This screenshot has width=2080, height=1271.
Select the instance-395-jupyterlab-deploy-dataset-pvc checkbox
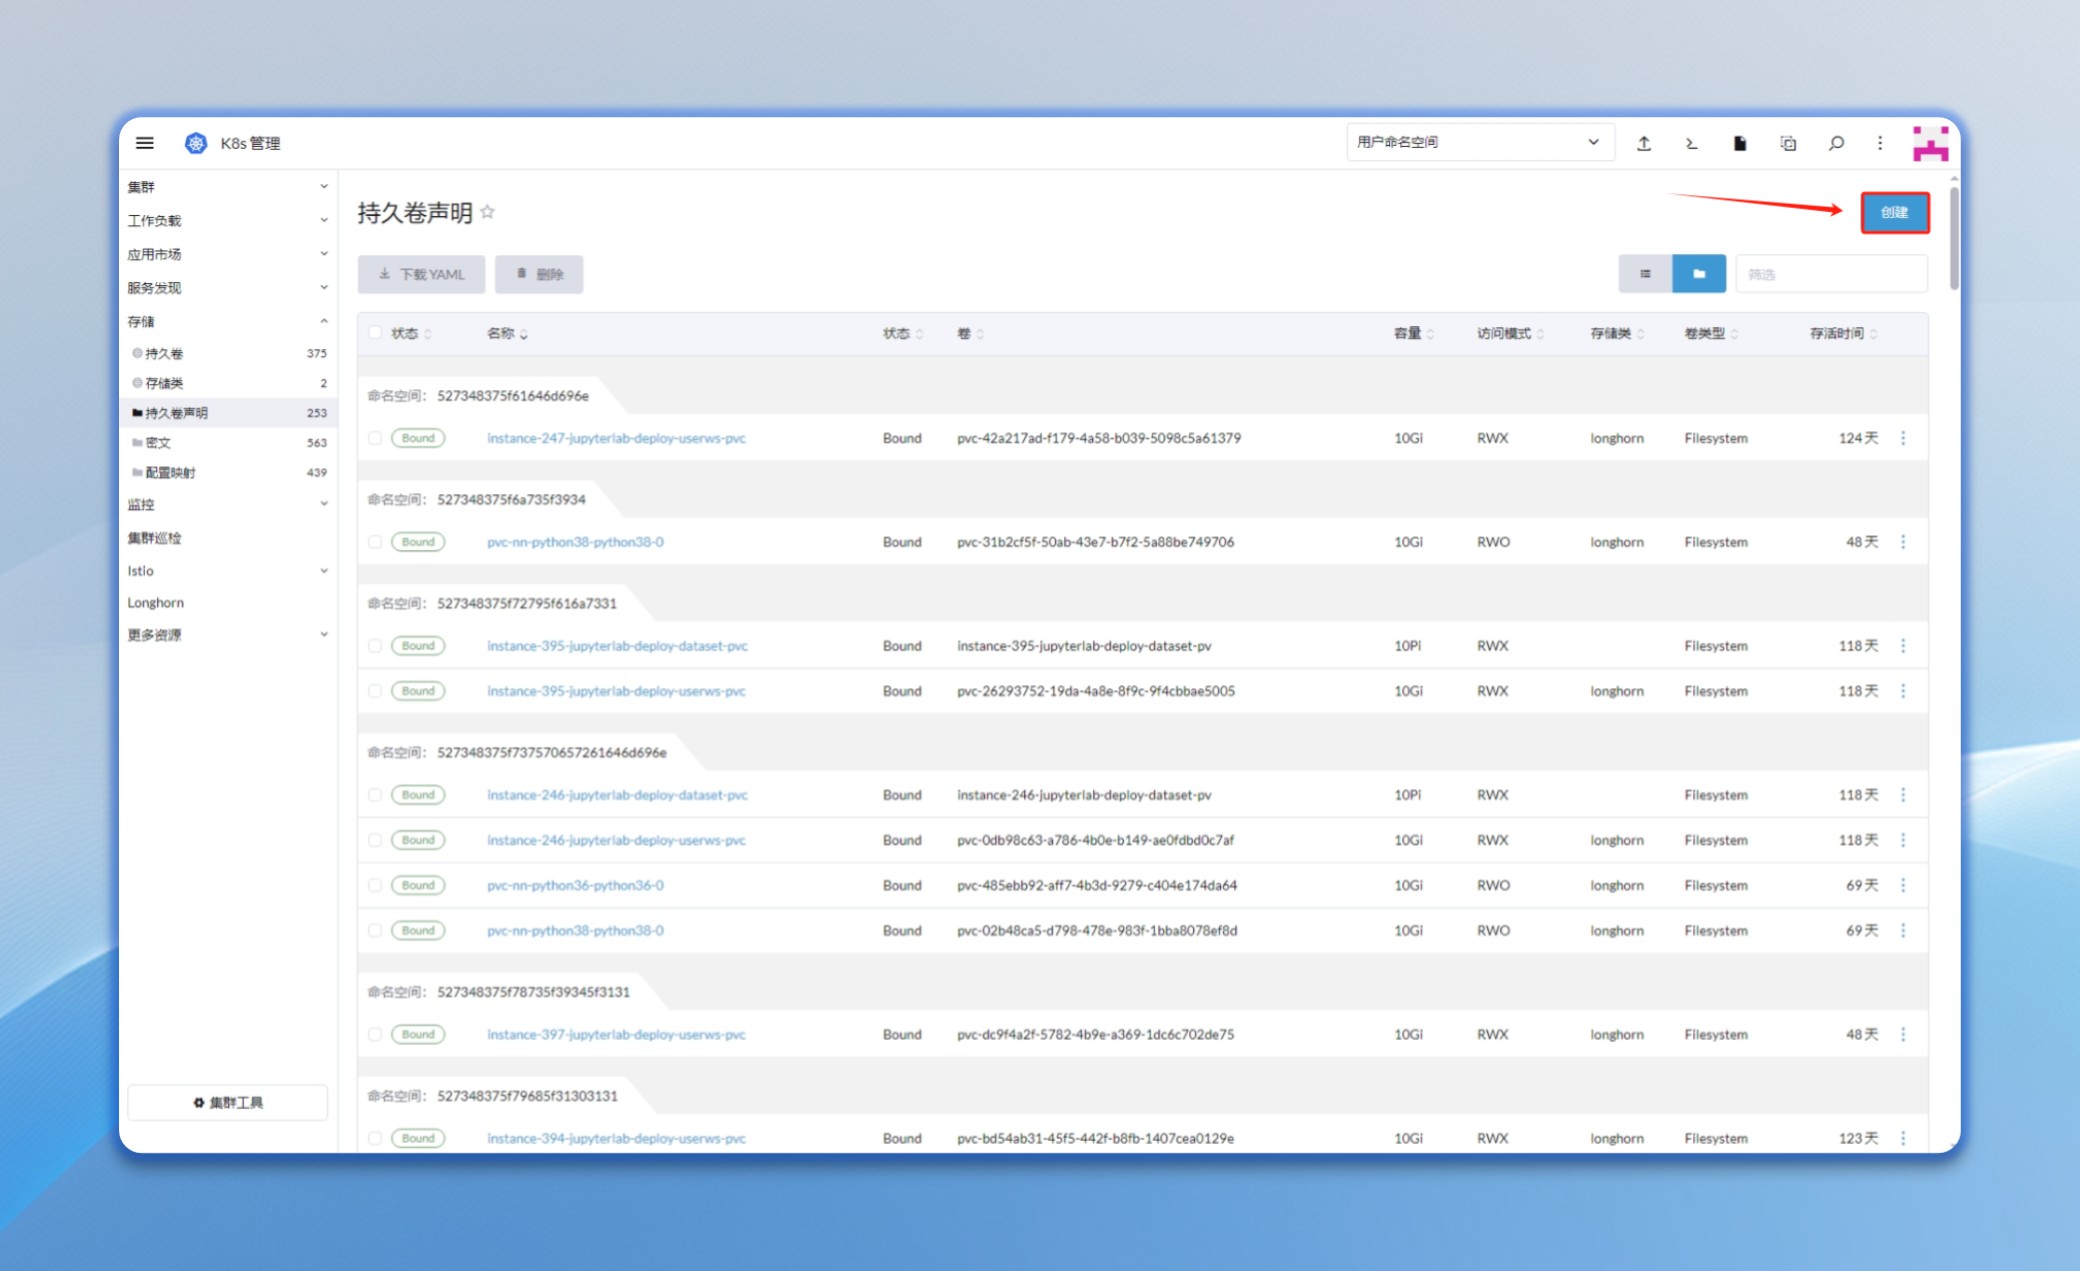click(375, 646)
